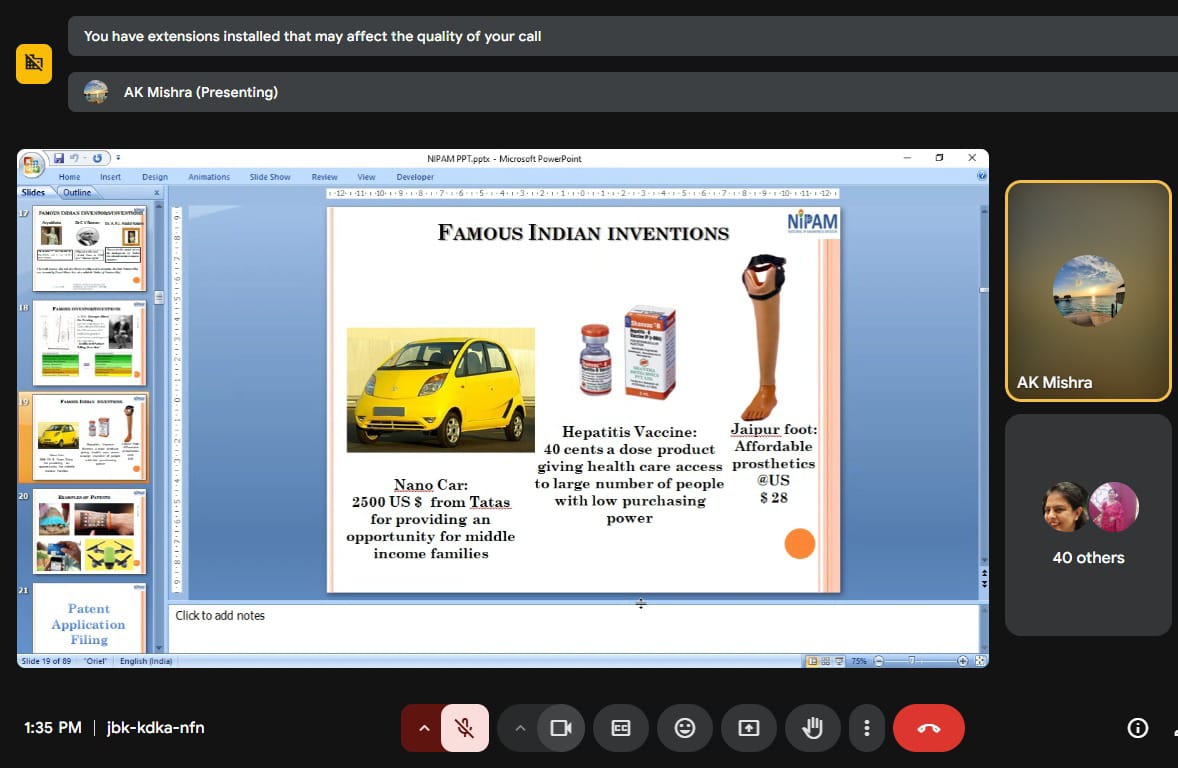This screenshot has height=768, width=1178.
Task: Click zoom out minus button
Action: 878,661
